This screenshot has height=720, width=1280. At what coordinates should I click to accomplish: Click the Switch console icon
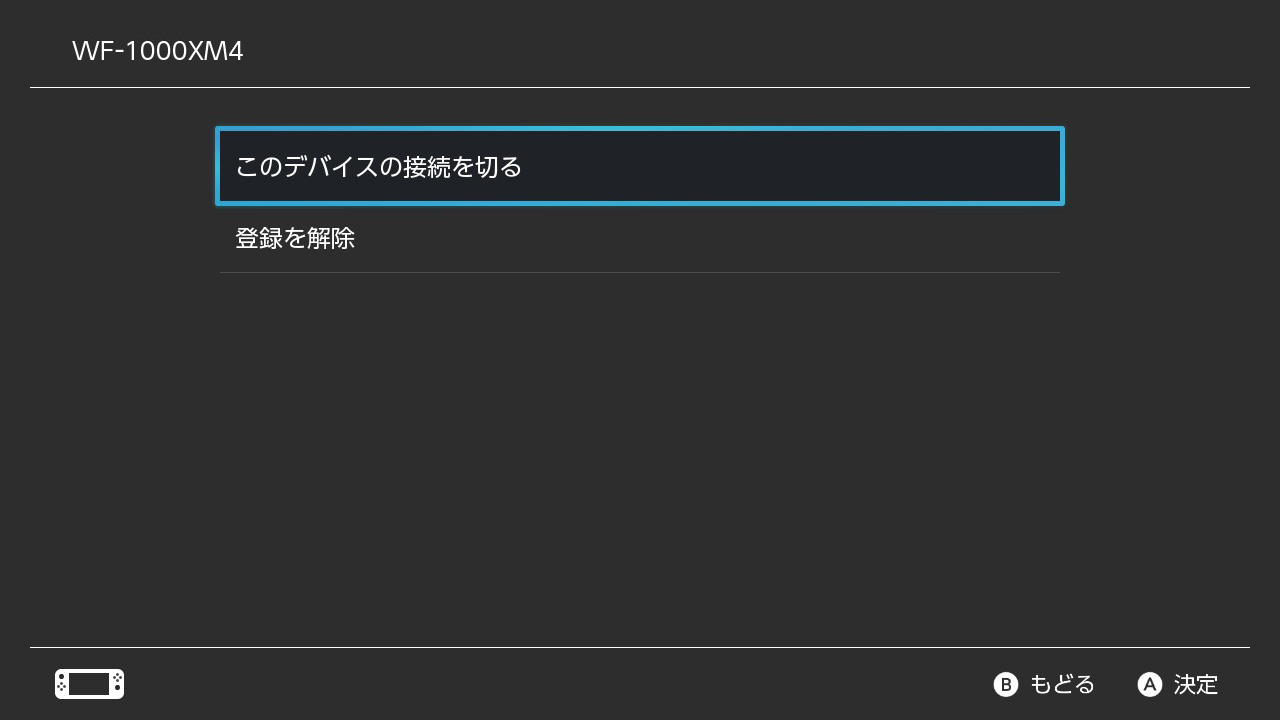pos(89,684)
